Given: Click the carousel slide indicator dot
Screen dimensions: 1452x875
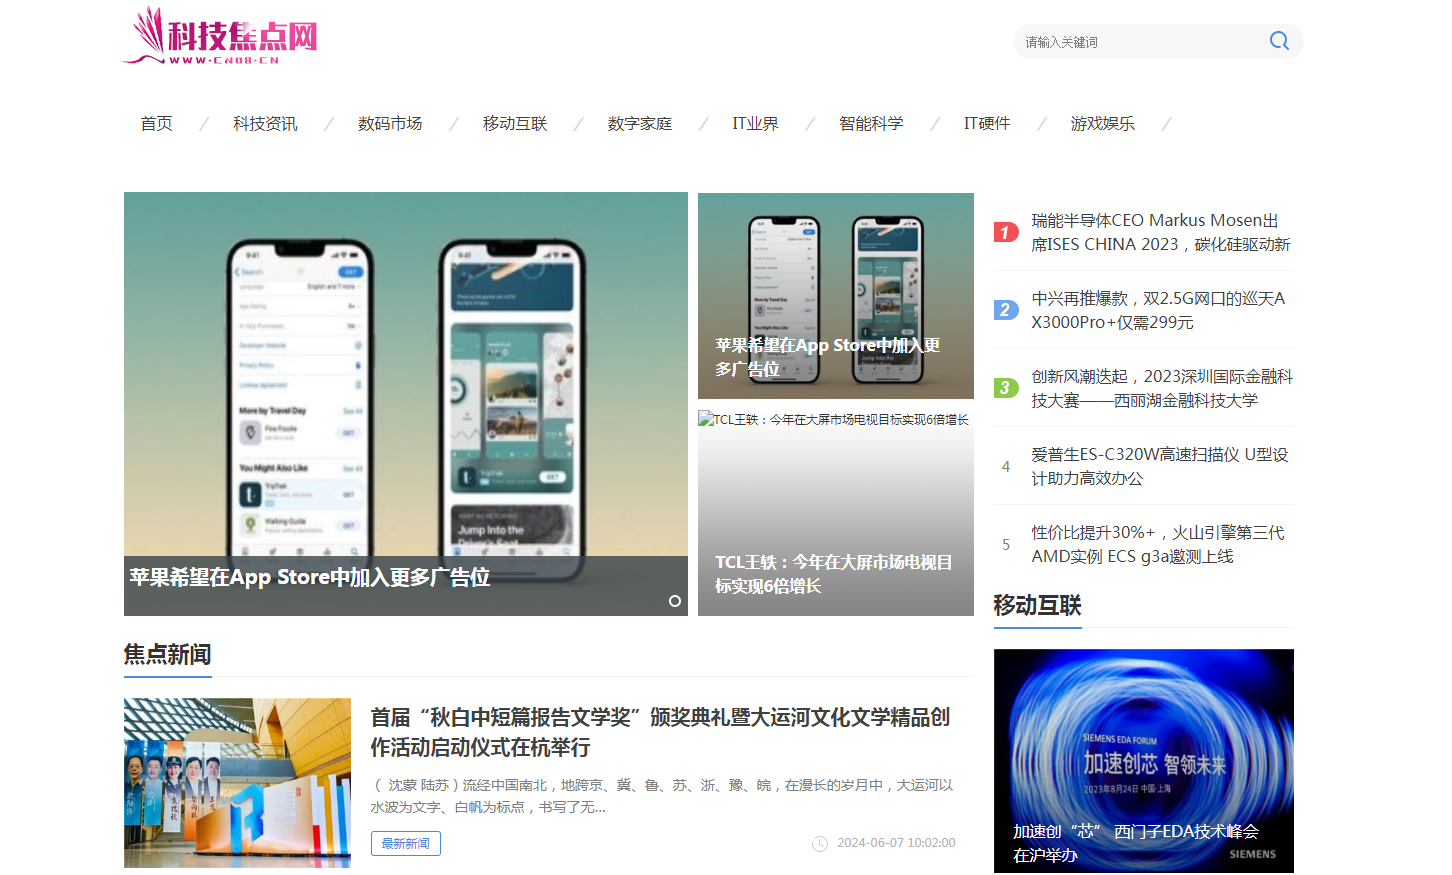Looking at the screenshot, I should [x=675, y=601].
